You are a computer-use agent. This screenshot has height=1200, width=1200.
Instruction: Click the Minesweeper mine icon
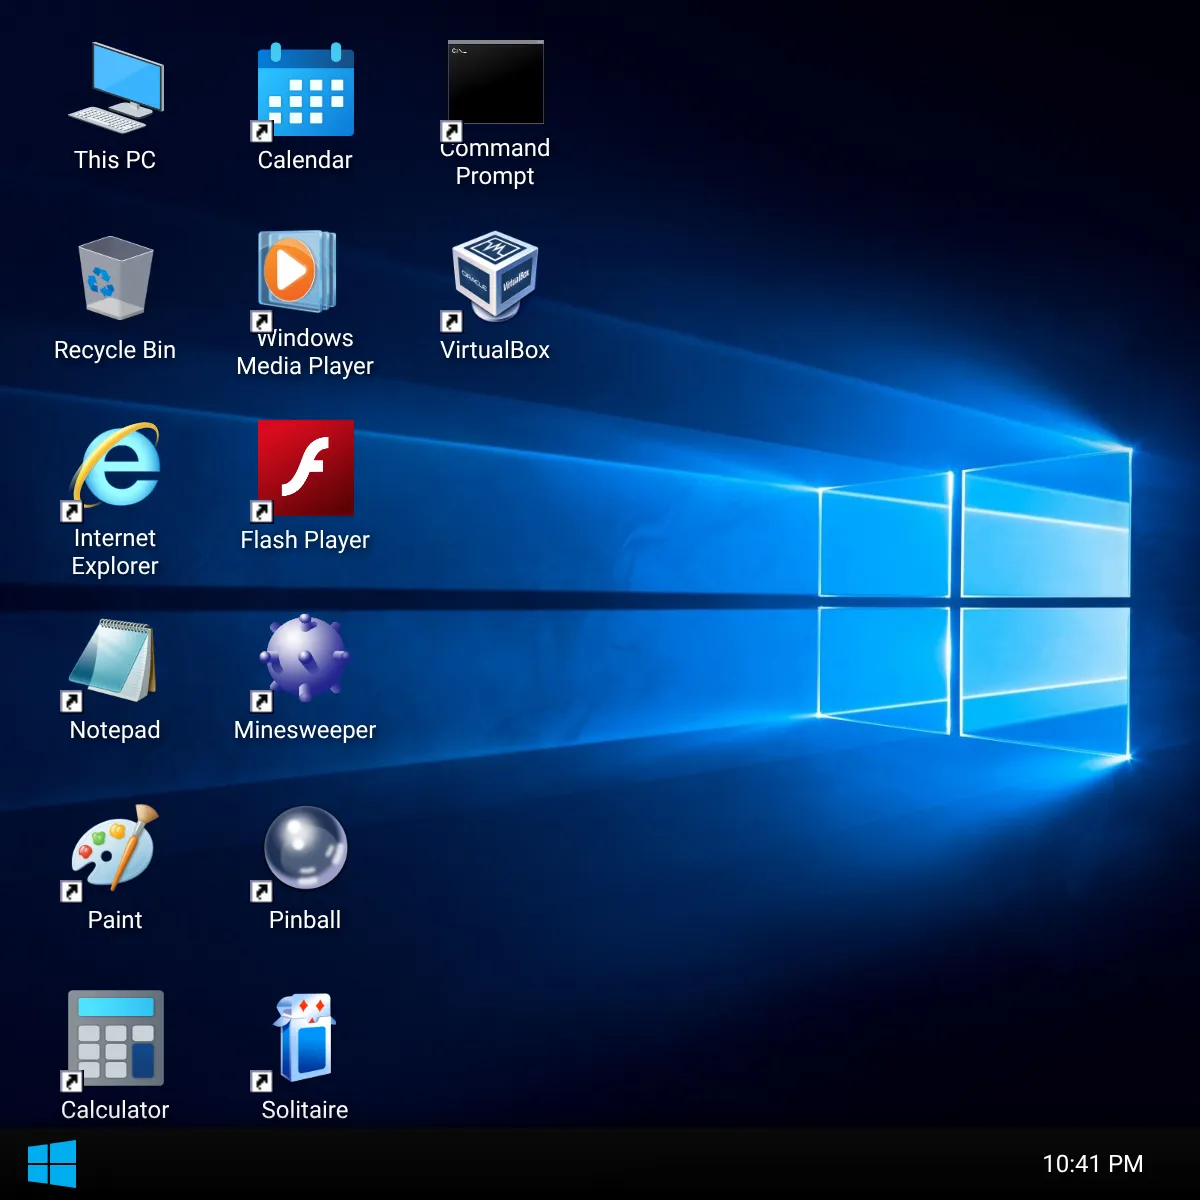pyautogui.click(x=305, y=657)
